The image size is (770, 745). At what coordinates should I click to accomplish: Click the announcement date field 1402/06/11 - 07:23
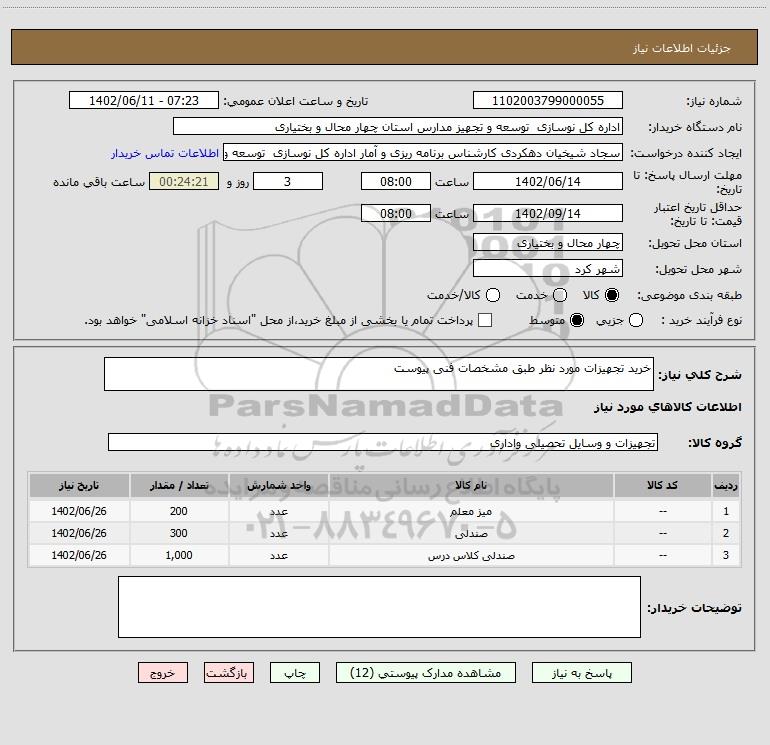[144, 101]
